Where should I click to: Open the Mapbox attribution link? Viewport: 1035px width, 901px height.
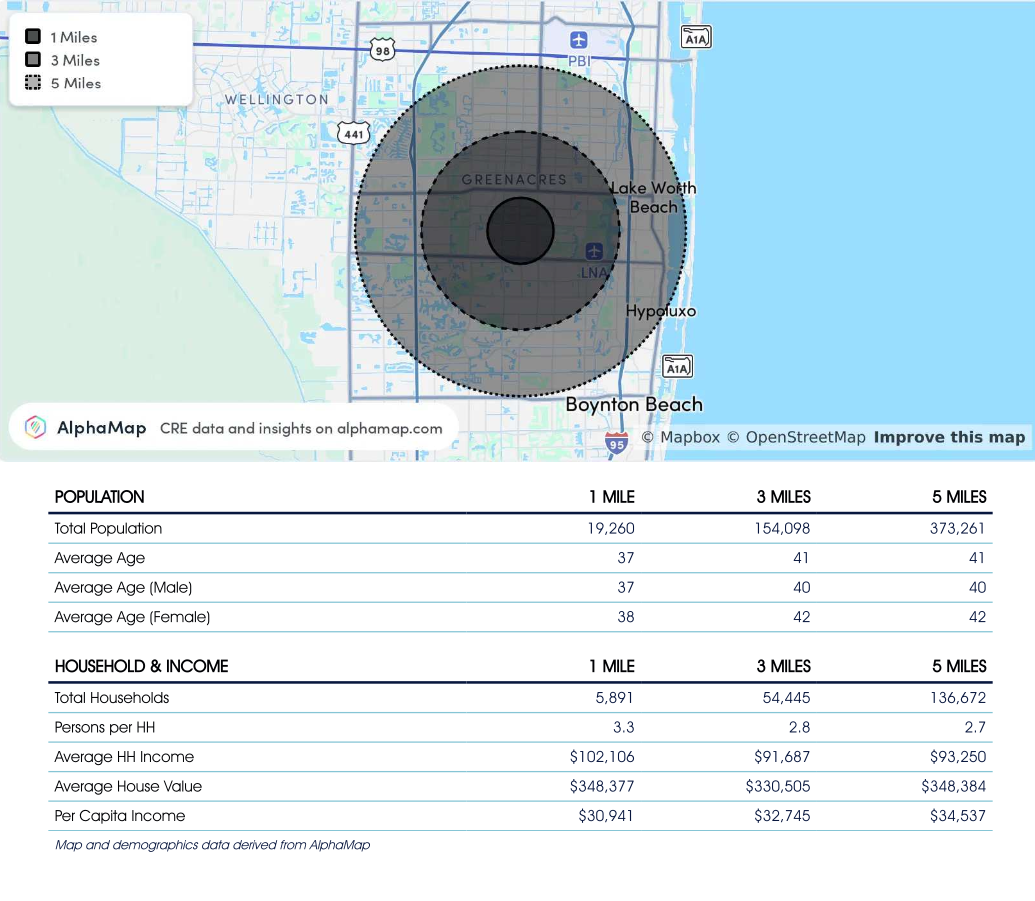click(x=680, y=437)
